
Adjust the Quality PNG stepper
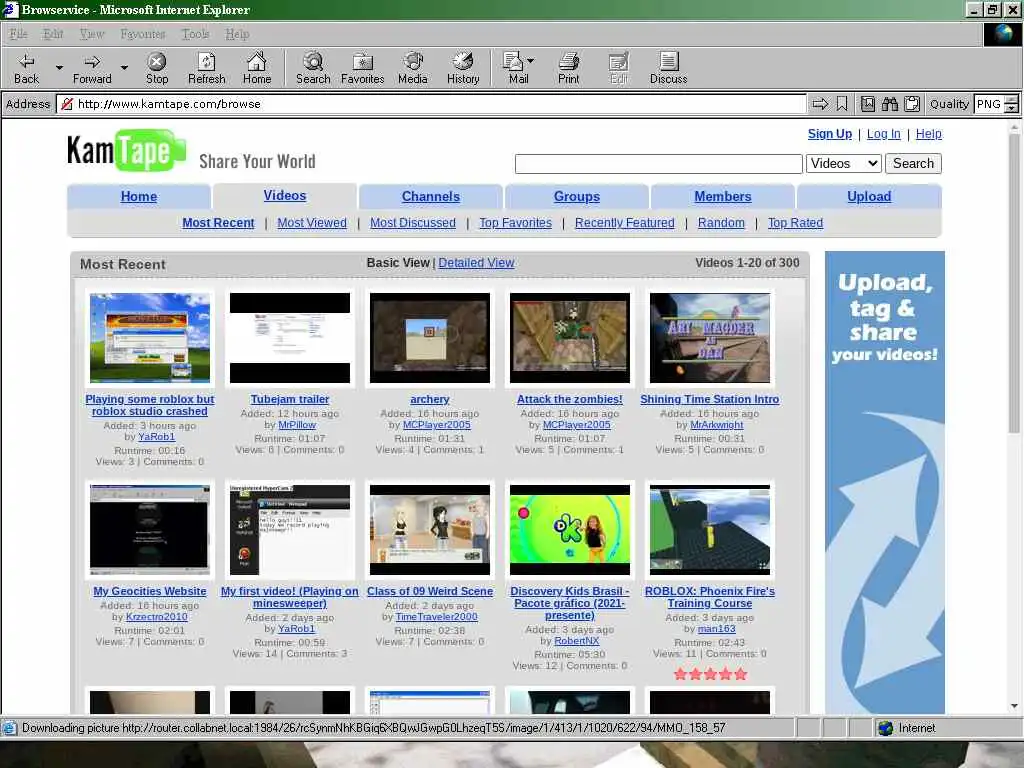(1011, 104)
